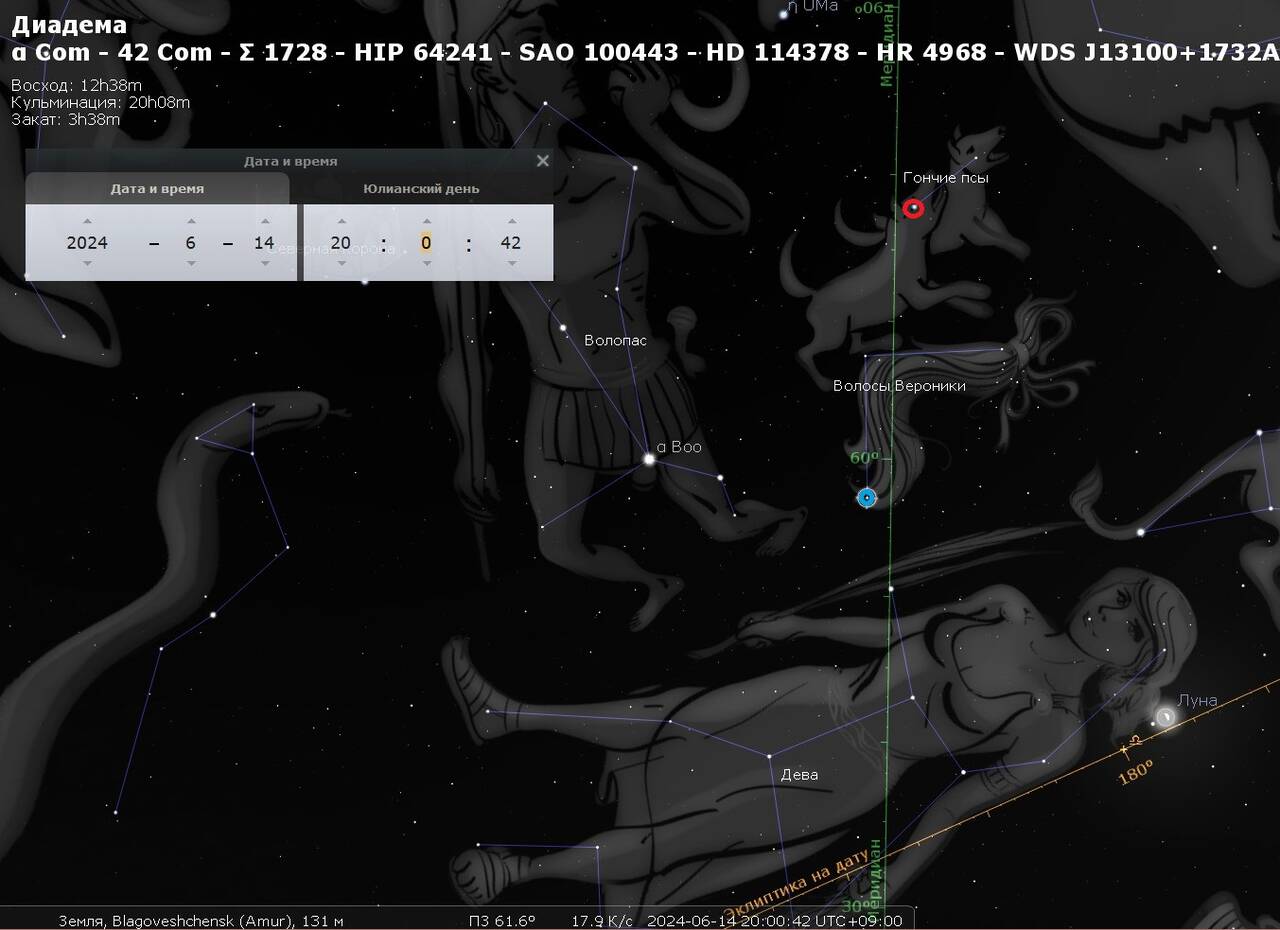Click the 60° meridian altitude label
1280x930 pixels.
[864, 458]
